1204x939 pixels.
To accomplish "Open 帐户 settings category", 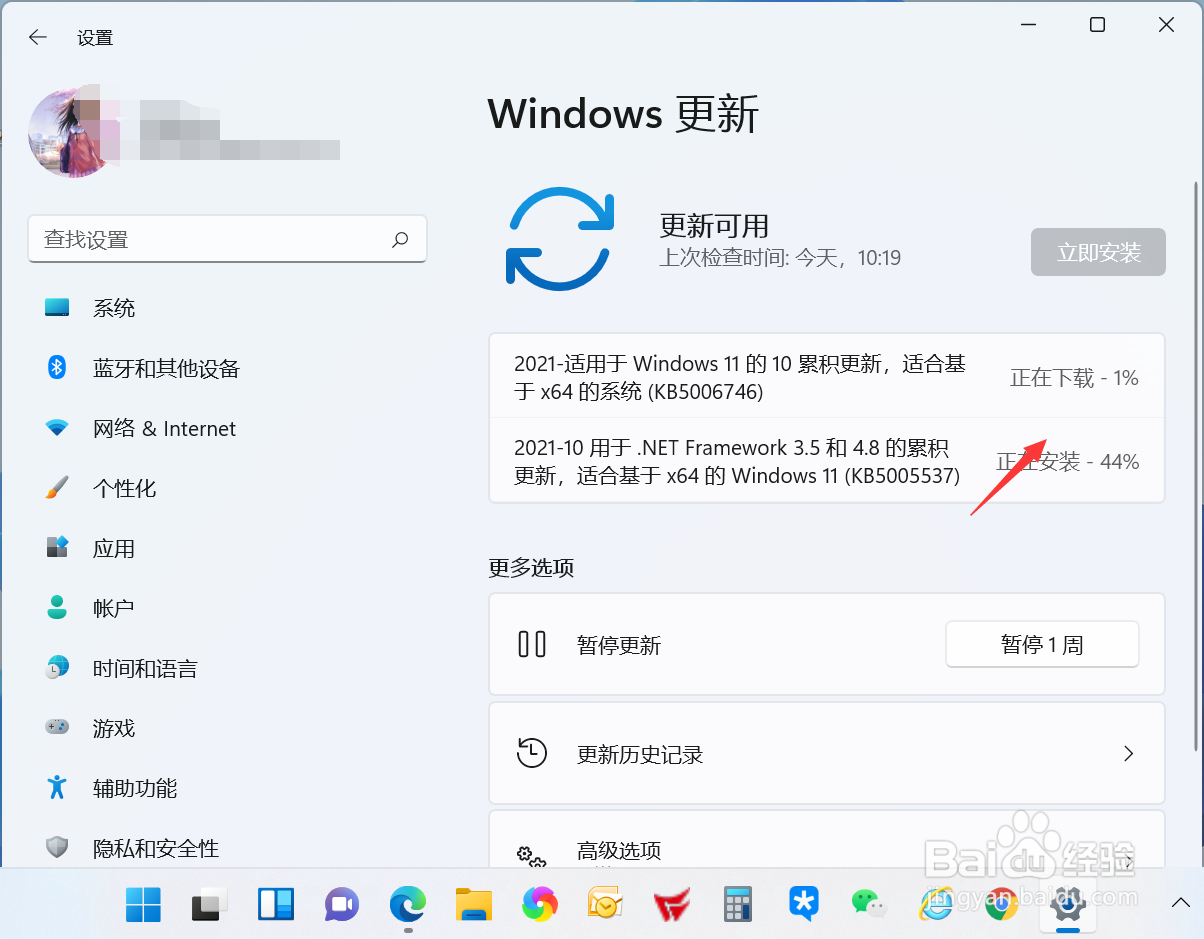I will point(114,608).
